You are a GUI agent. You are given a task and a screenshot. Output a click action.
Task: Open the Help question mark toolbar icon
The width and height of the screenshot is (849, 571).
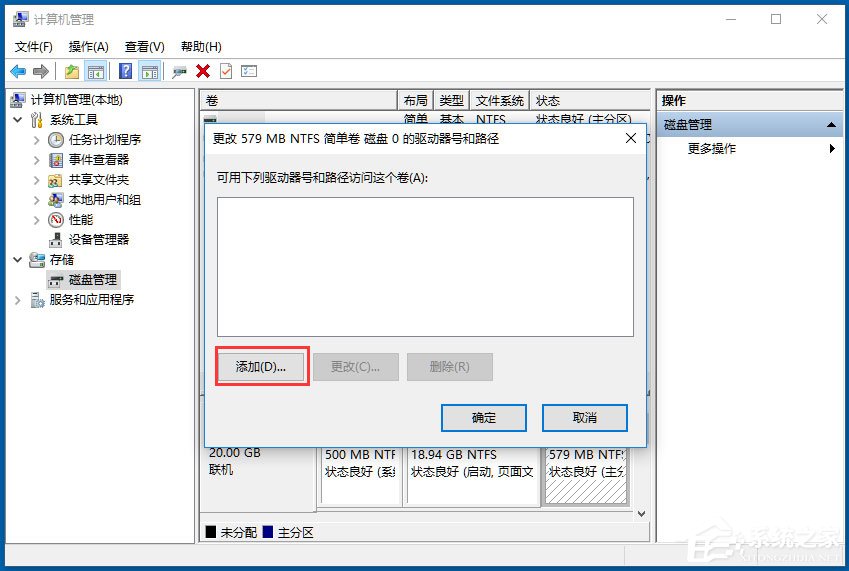[125, 71]
